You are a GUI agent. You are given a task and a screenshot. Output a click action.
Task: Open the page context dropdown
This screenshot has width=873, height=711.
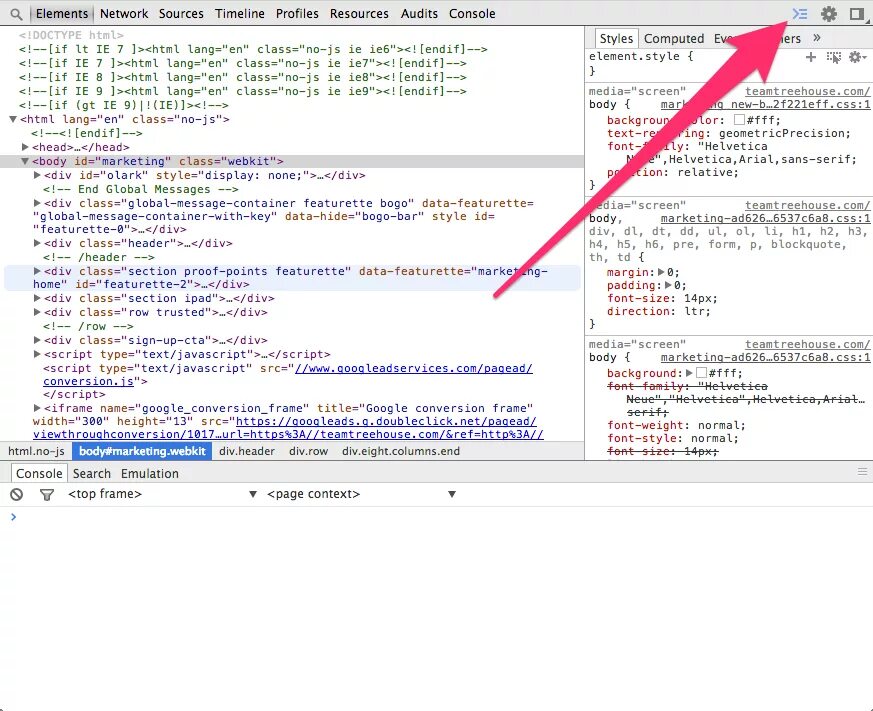361,494
